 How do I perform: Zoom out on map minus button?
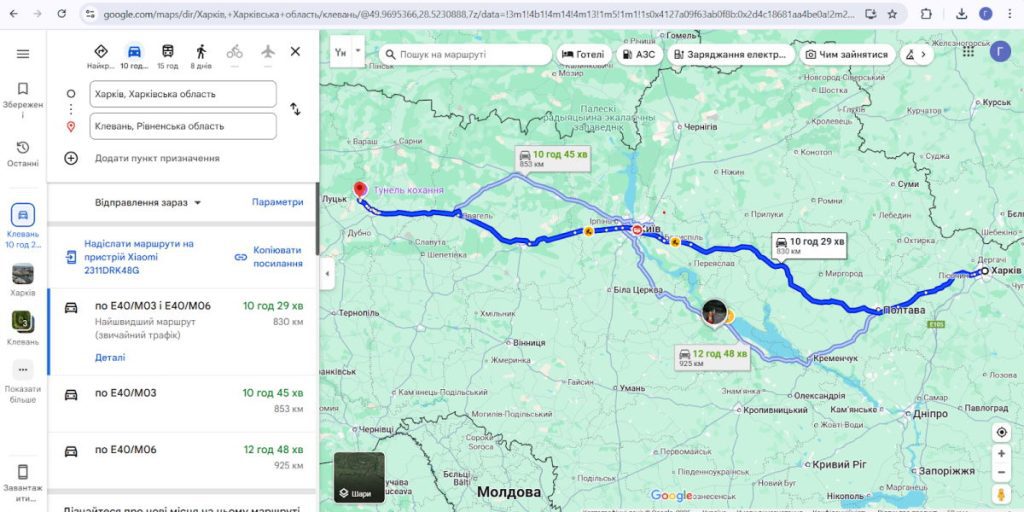tap(1001, 472)
